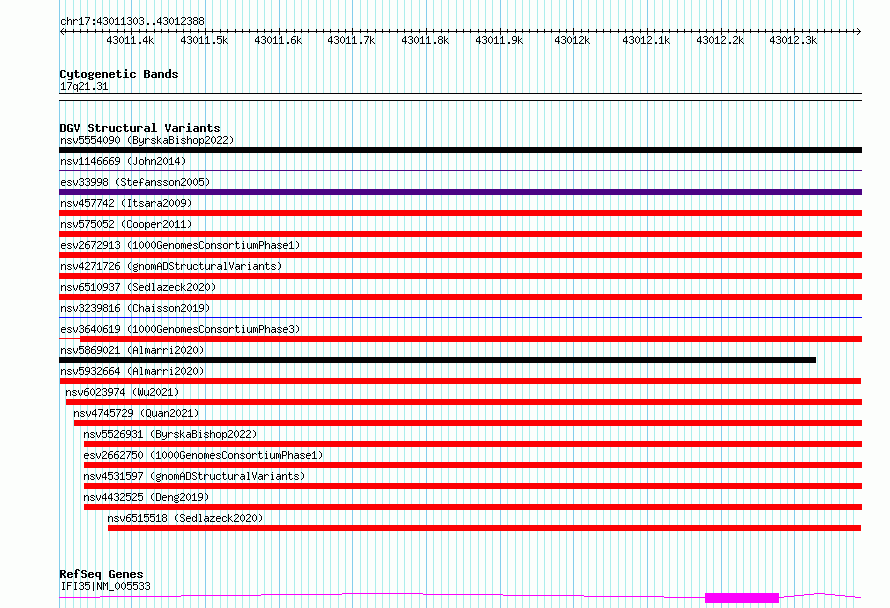Select the nsv457742 (Itsara2009) label
Screen dimensions: 890x608
click(x=126, y=203)
